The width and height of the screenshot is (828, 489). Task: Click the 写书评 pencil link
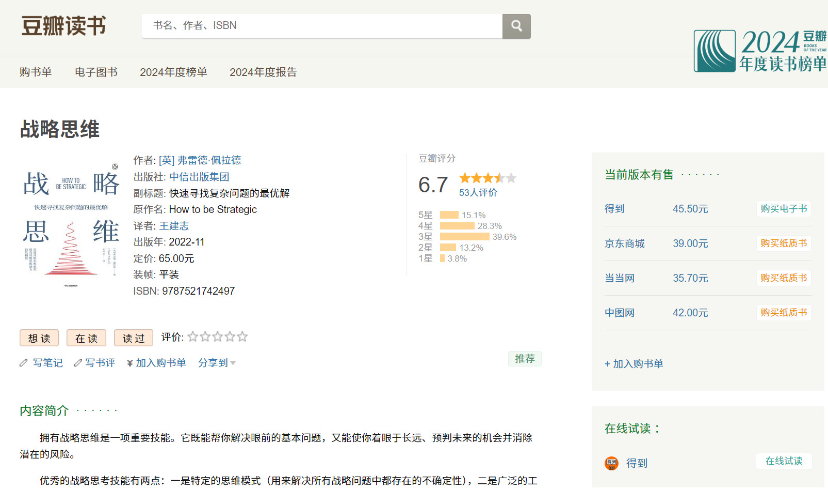[94, 363]
